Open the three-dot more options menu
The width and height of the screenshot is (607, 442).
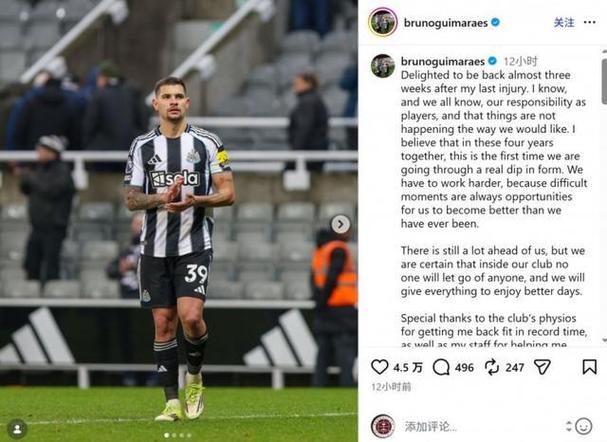[x=589, y=22]
